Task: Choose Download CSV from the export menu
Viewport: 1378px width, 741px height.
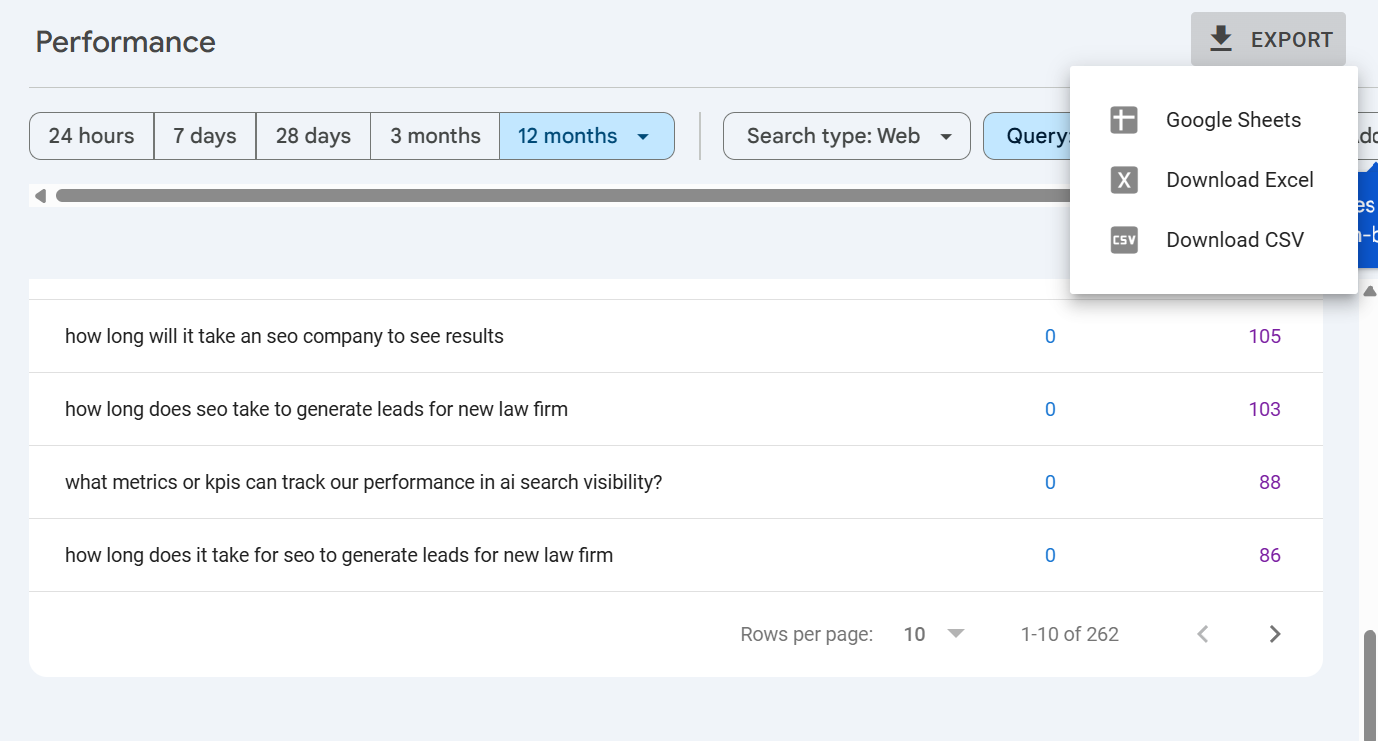Action: click(1234, 240)
